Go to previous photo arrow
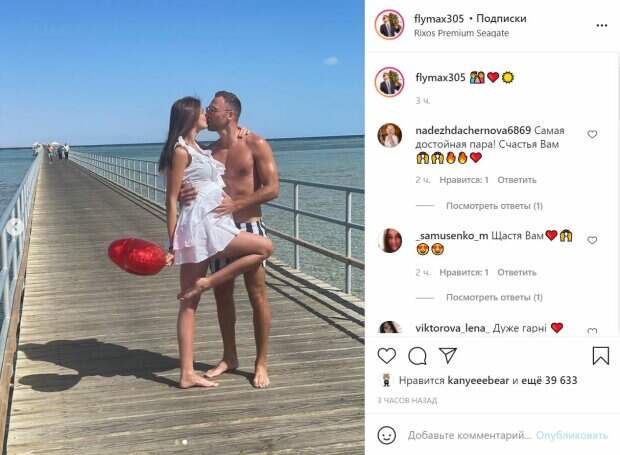The height and width of the screenshot is (455, 620). tap(15, 228)
